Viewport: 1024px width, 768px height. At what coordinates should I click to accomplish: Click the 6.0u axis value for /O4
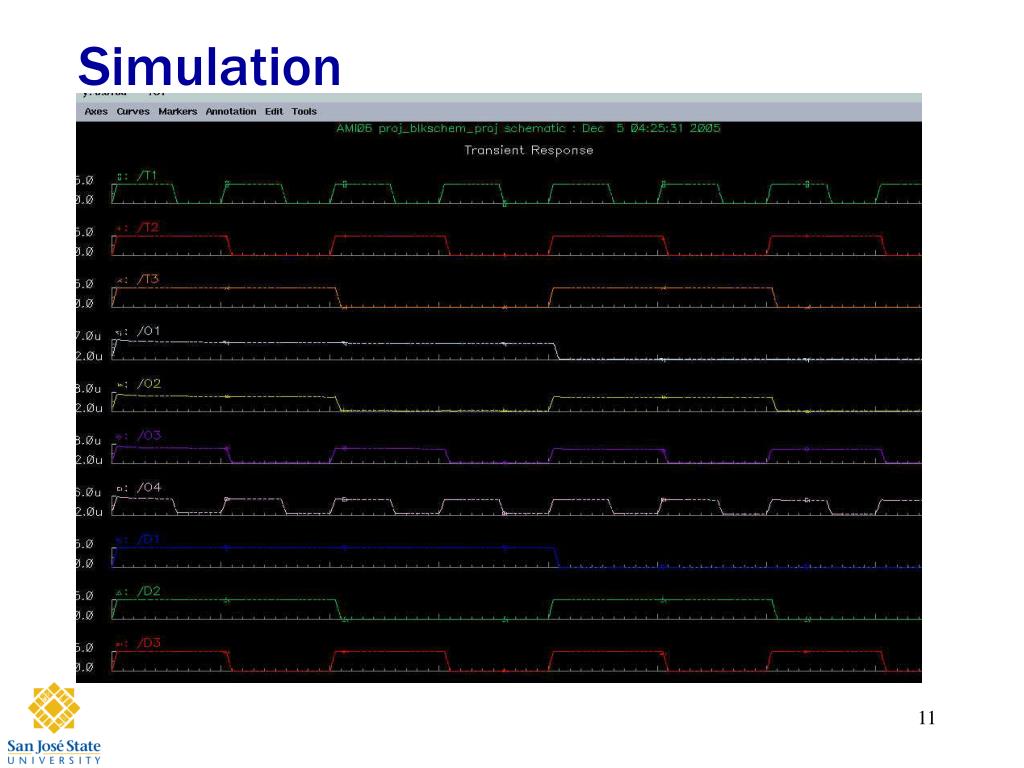(89, 492)
